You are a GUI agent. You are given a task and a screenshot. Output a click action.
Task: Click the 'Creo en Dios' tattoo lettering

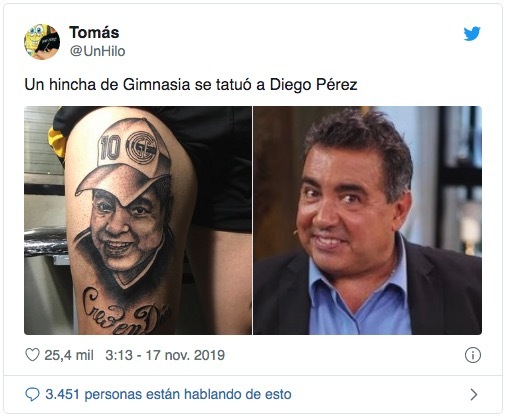click(x=127, y=312)
